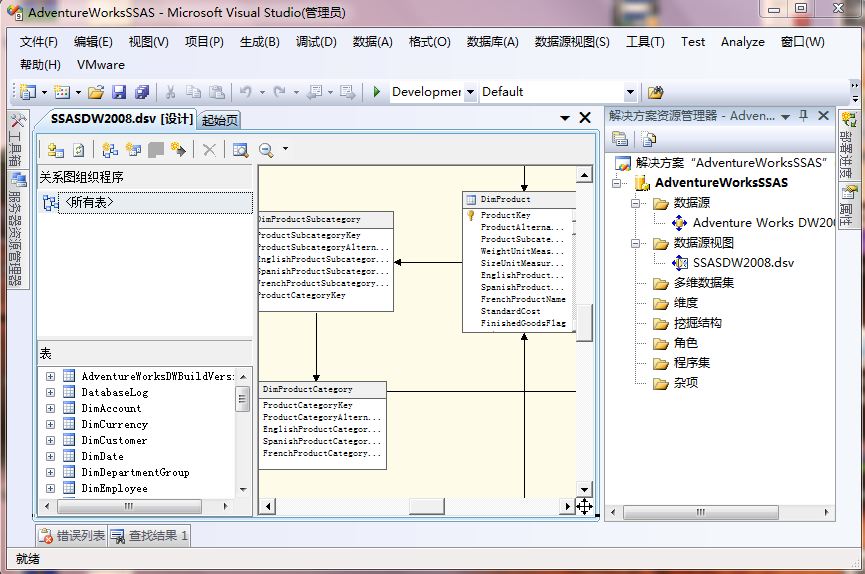Click the New Named Query icon
The width and height of the screenshot is (865, 574).
(x=133, y=150)
